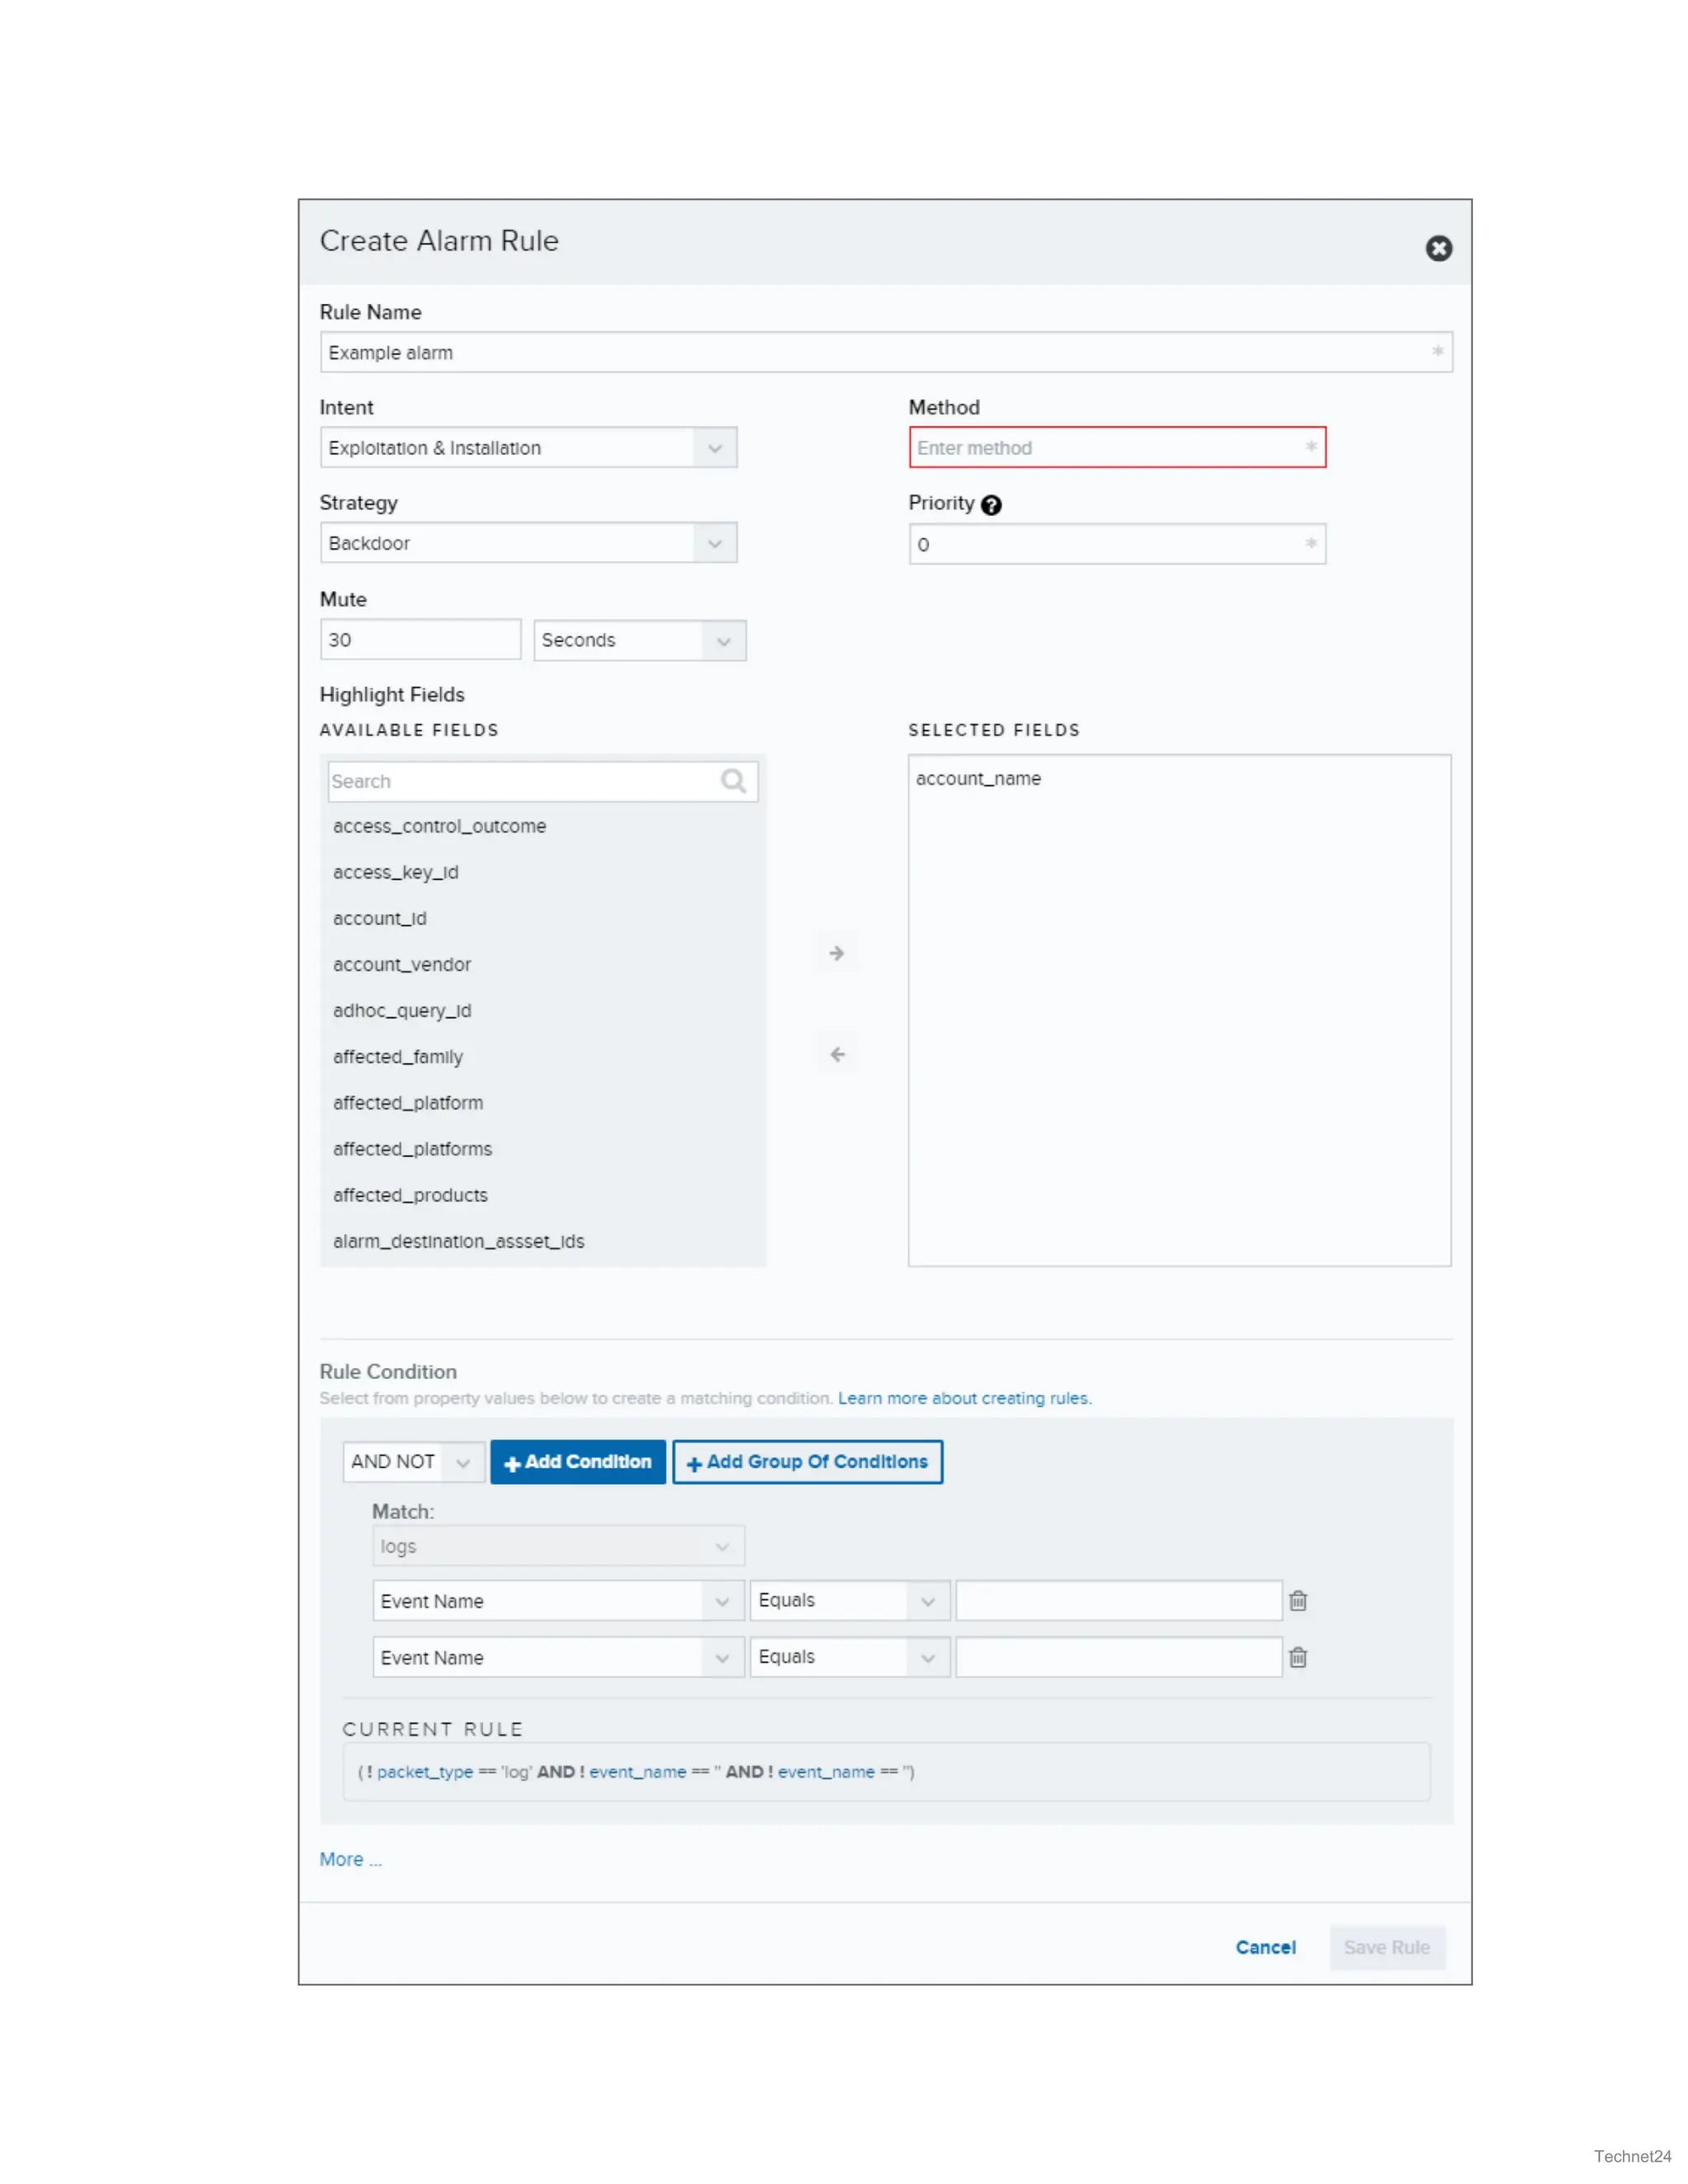Click the Enter method input field
Screen dimensions: 1688x2184
[x=1117, y=447]
